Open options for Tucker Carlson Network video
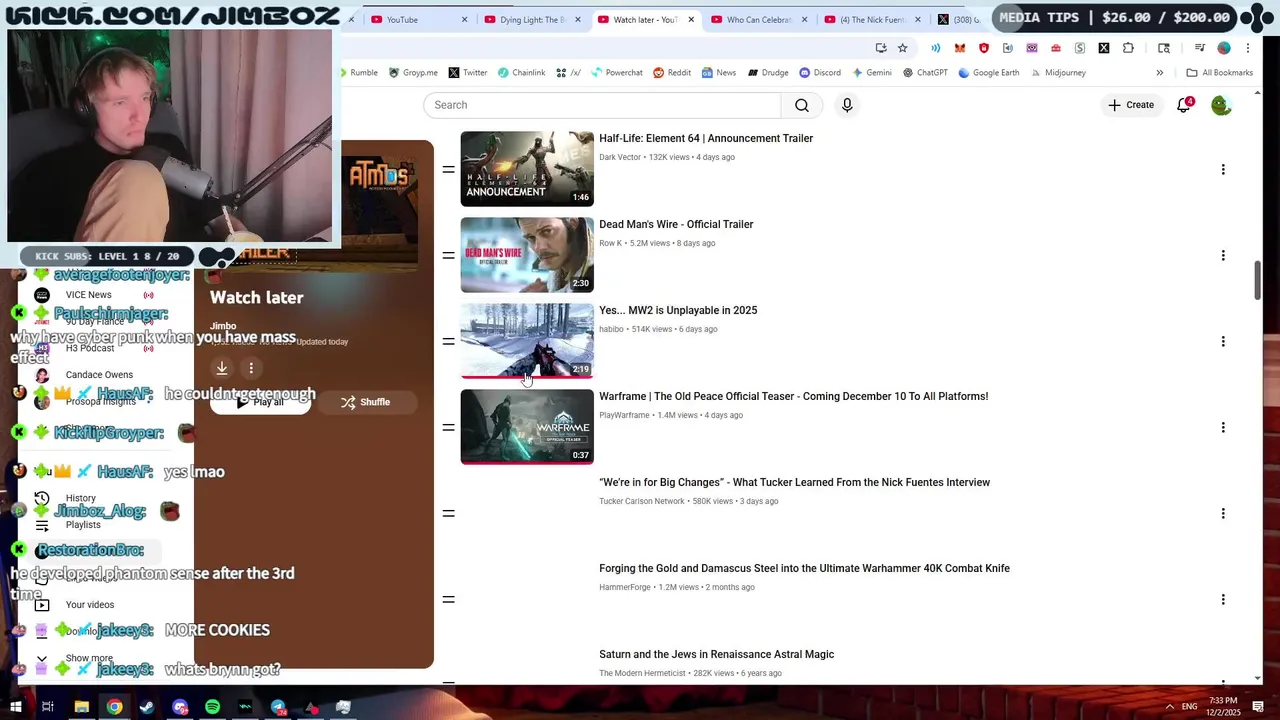 (x=1222, y=514)
